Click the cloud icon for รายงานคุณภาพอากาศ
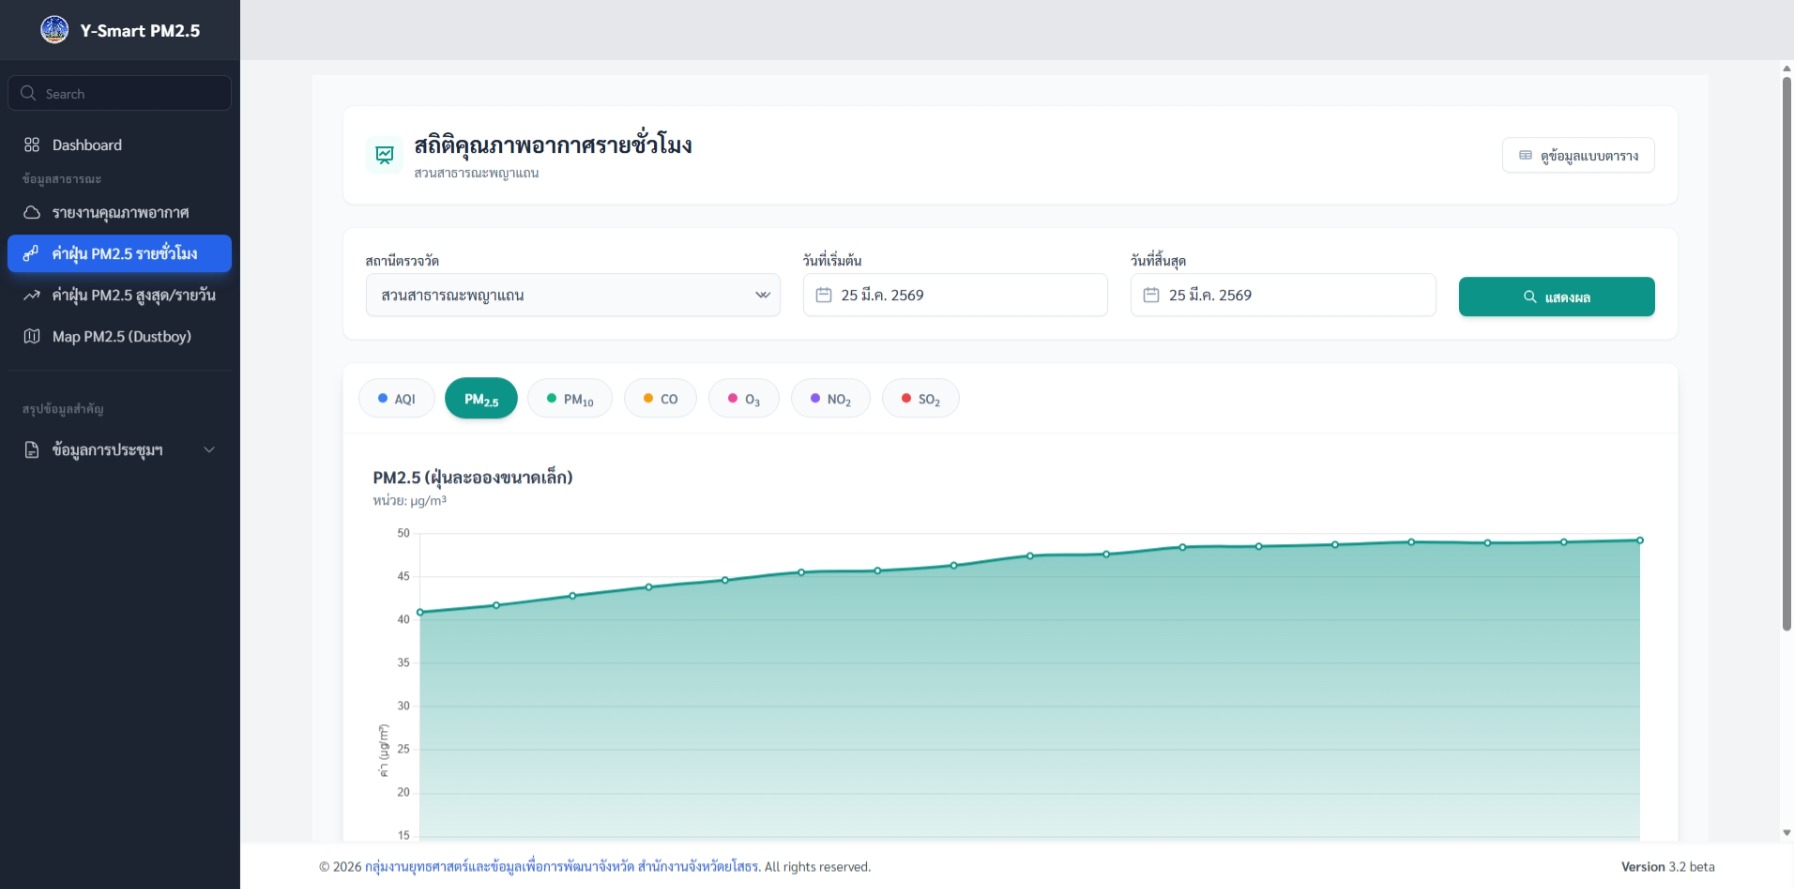This screenshot has height=889, width=1794. (x=32, y=213)
